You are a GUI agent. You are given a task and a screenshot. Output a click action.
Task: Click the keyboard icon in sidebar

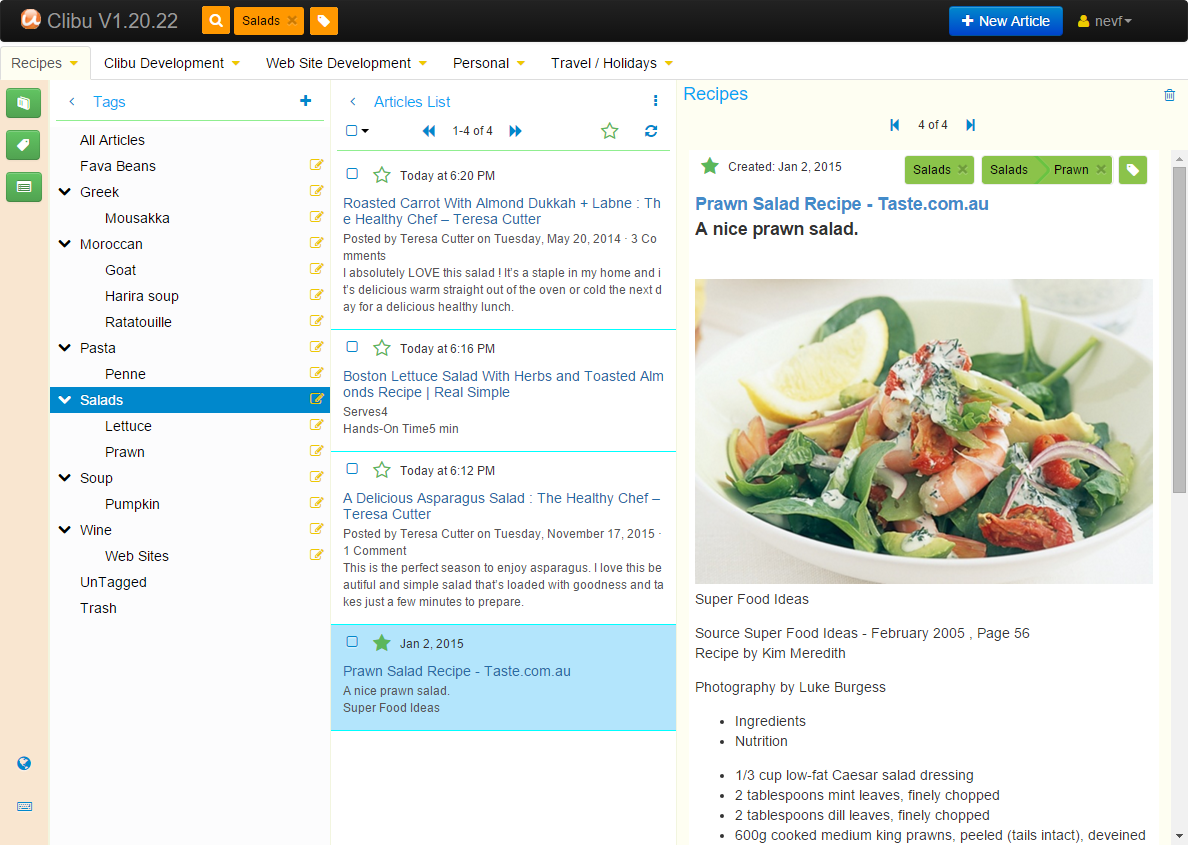pyautogui.click(x=24, y=806)
